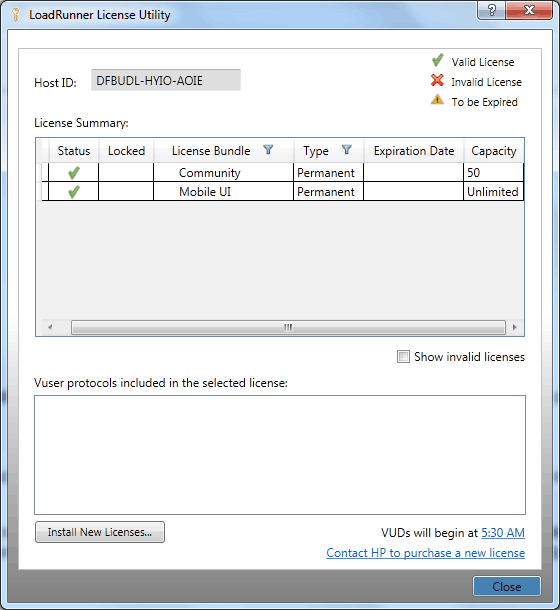Select the Mobile UI license row
Screen dimensions: 560x610
click(283, 191)
